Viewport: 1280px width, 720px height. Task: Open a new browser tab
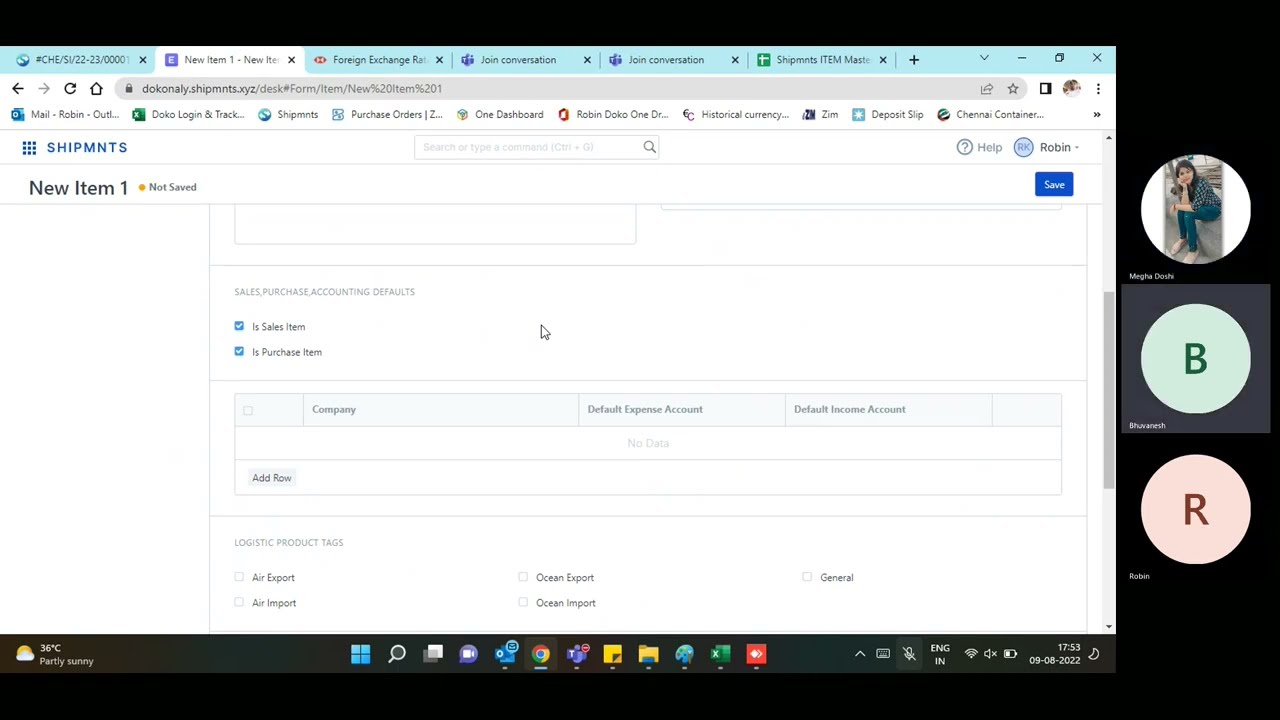914,60
